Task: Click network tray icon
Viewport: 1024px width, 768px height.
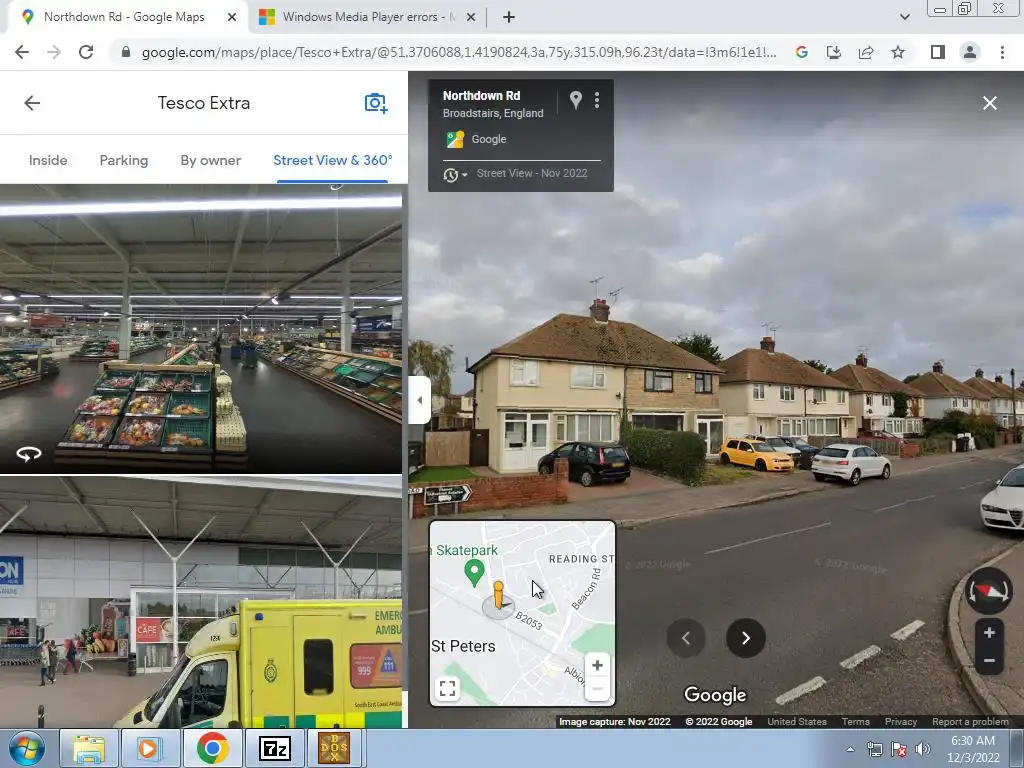Action: coord(874,749)
